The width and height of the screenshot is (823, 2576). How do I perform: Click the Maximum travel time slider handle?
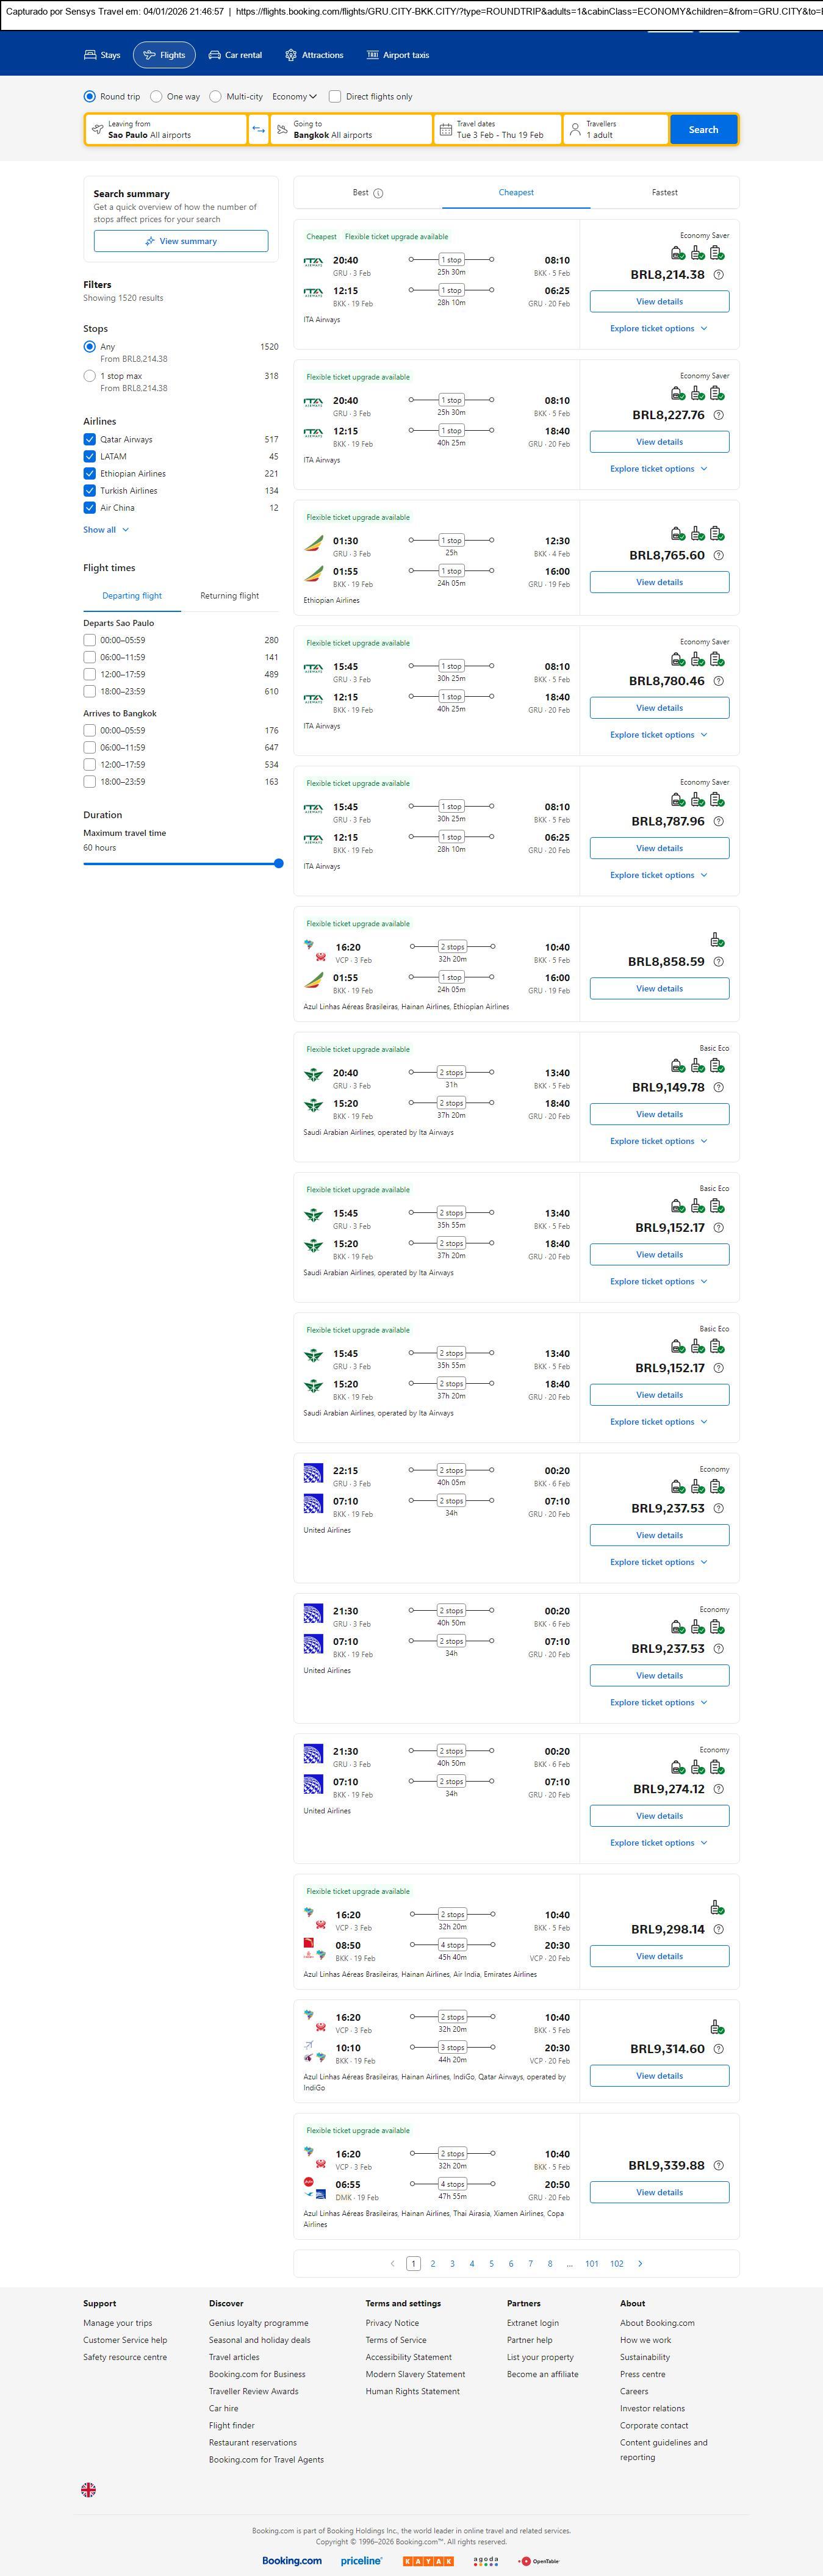[x=279, y=863]
